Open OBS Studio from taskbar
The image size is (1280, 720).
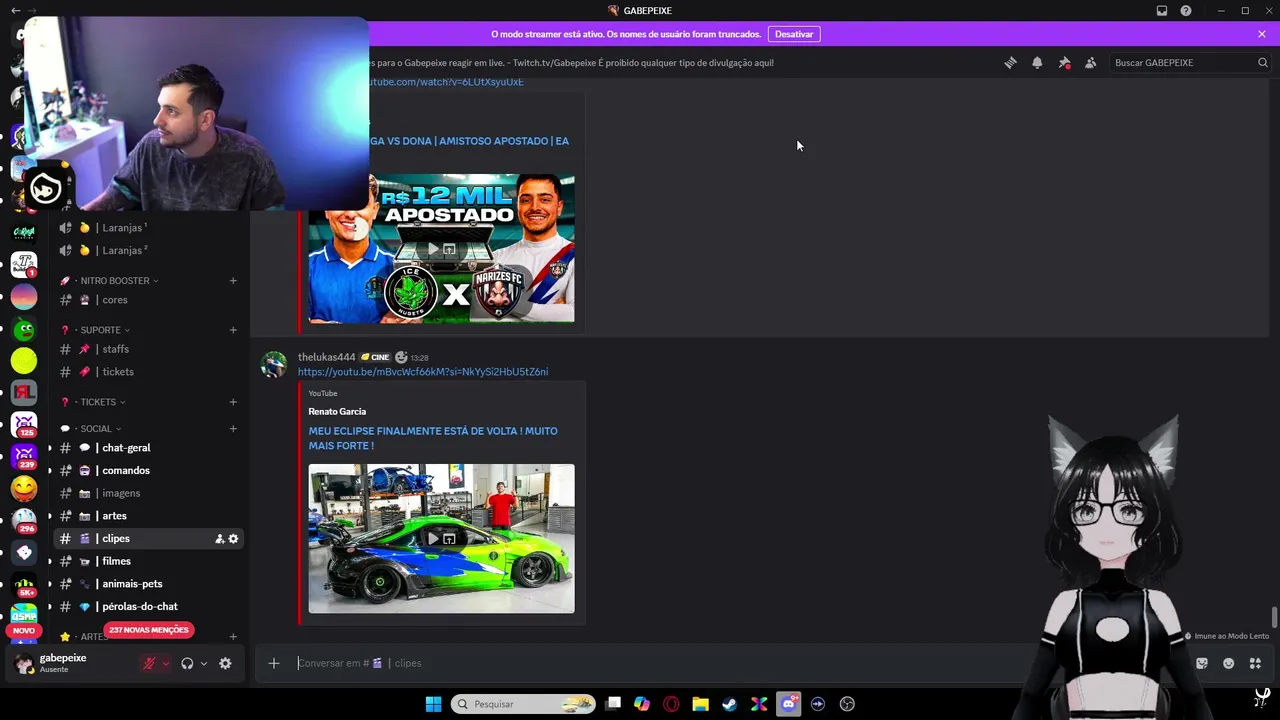coord(847,704)
